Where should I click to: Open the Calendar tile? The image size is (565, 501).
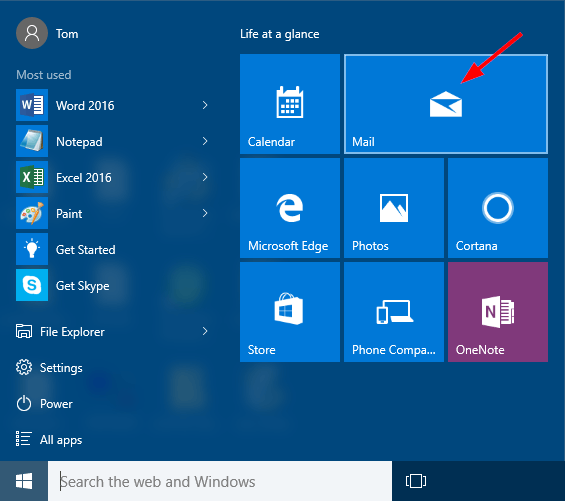[290, 104]
